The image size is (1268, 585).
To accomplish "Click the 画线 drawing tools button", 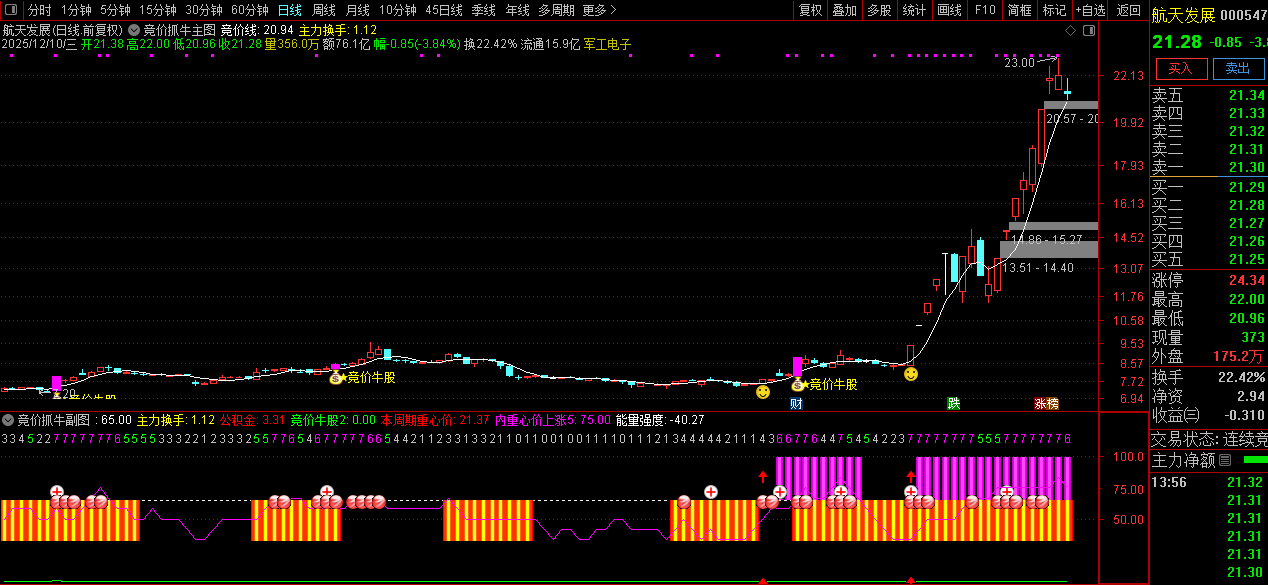I will pos(949,10).
